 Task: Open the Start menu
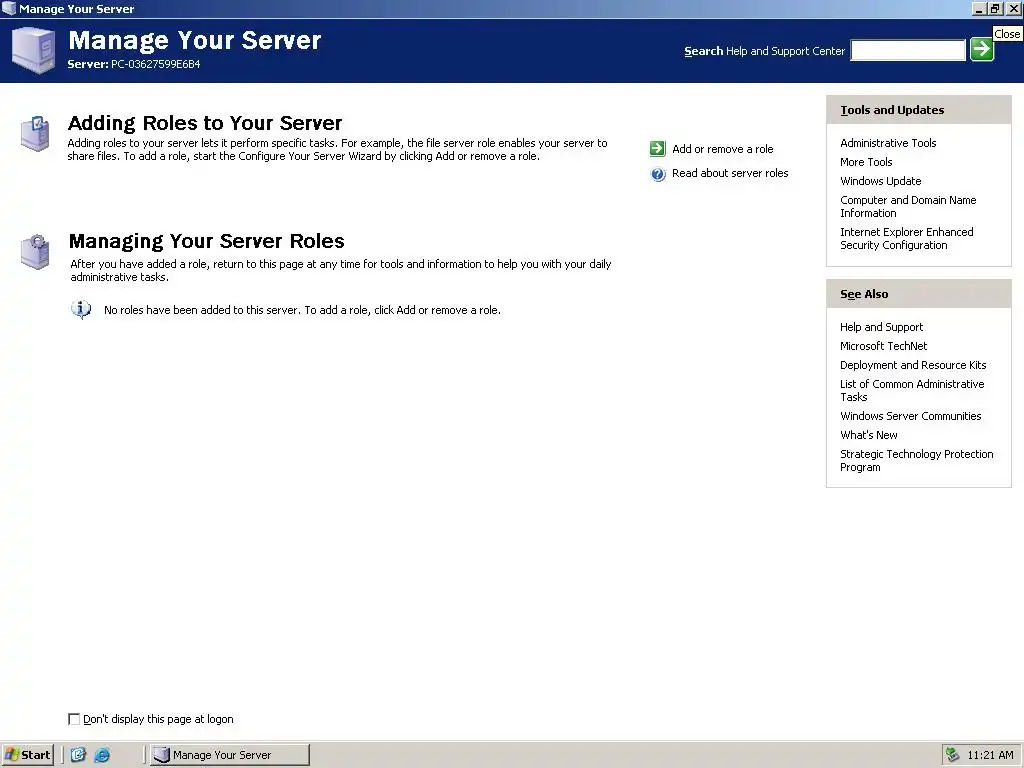pyautogui.click(x=27, y=755)
